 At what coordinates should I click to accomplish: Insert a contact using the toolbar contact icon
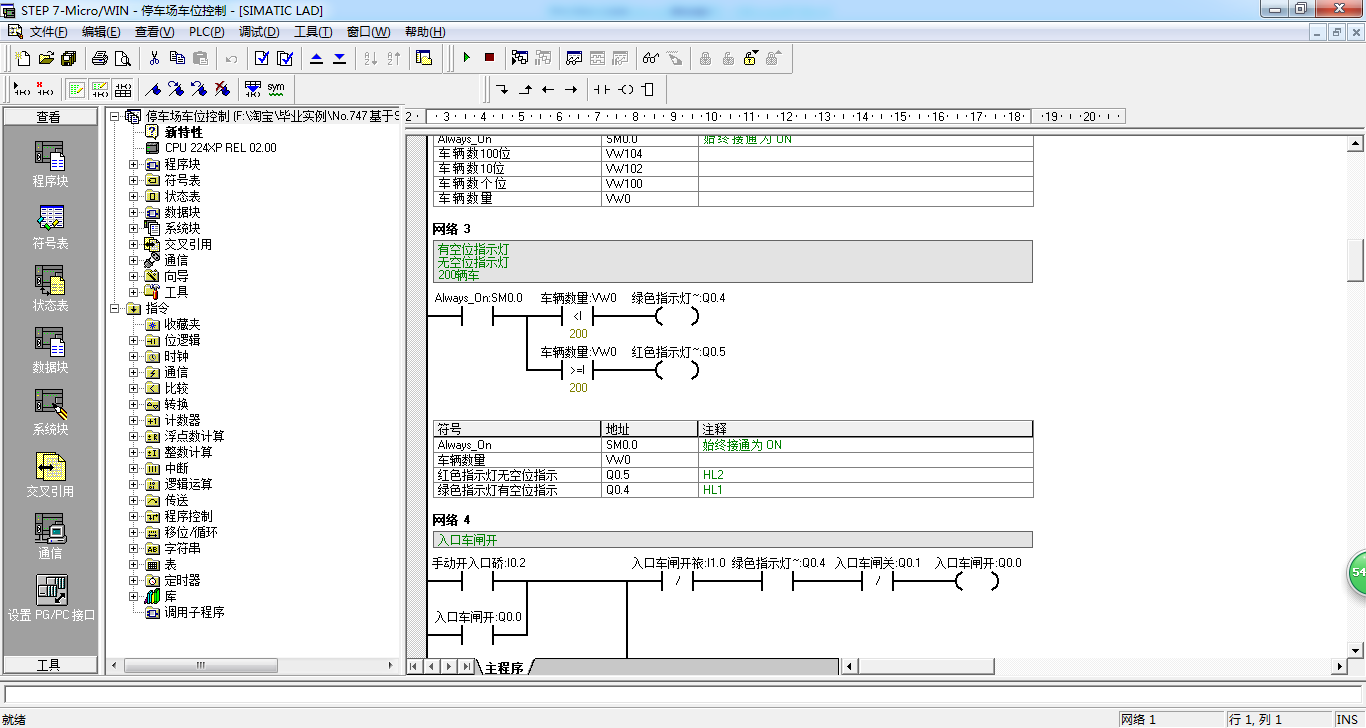point(601,89)
